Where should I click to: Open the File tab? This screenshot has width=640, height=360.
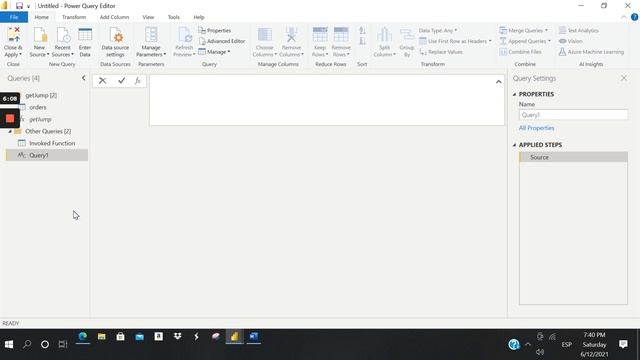14,17
